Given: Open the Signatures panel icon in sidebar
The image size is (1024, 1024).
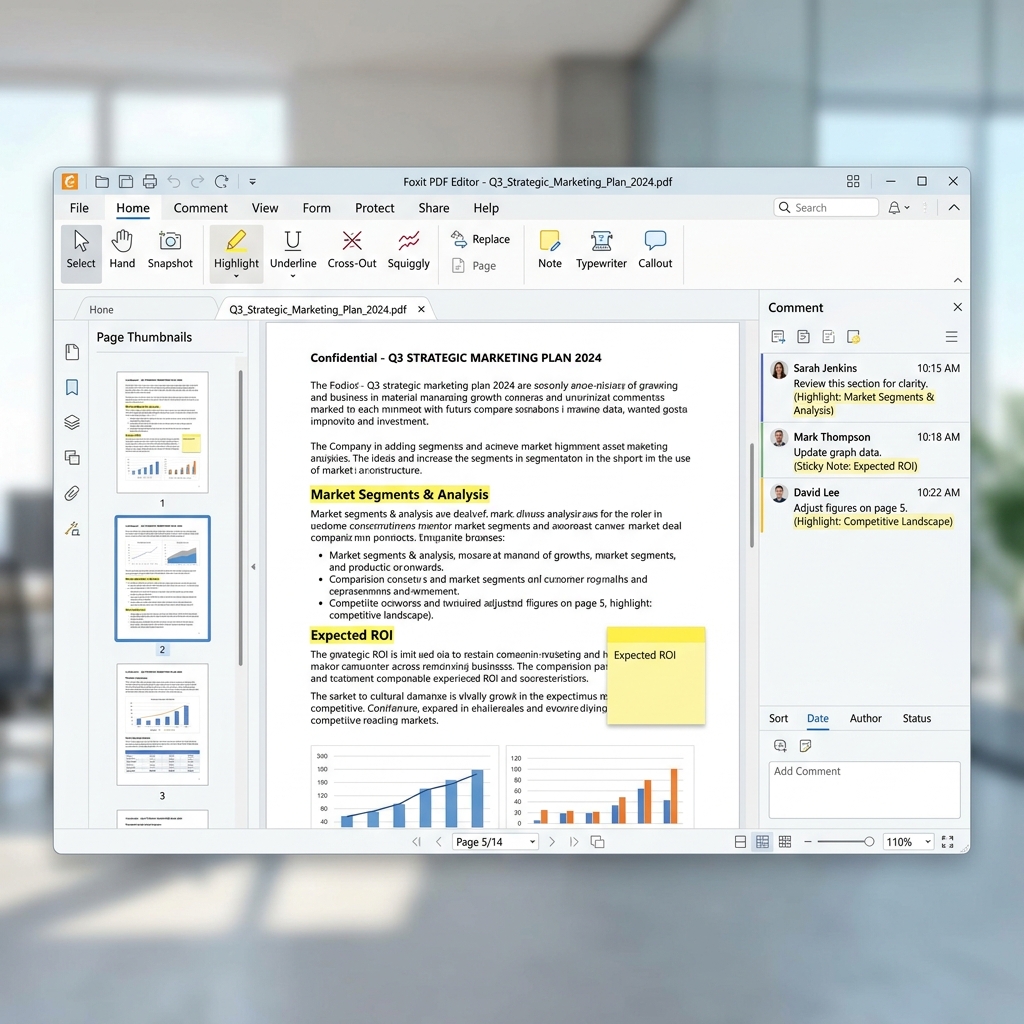Looking at the screenshot, I should tap(72, 528).
